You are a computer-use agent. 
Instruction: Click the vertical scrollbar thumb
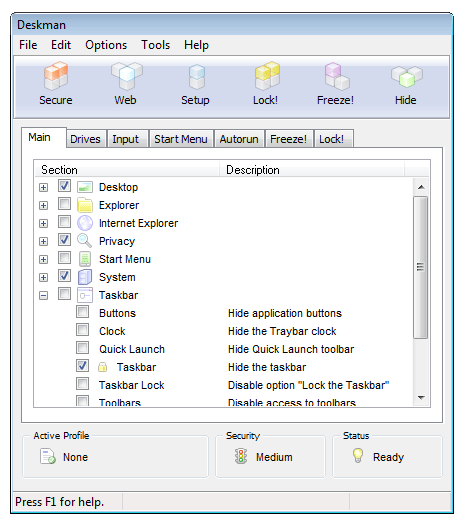(420, 268)
